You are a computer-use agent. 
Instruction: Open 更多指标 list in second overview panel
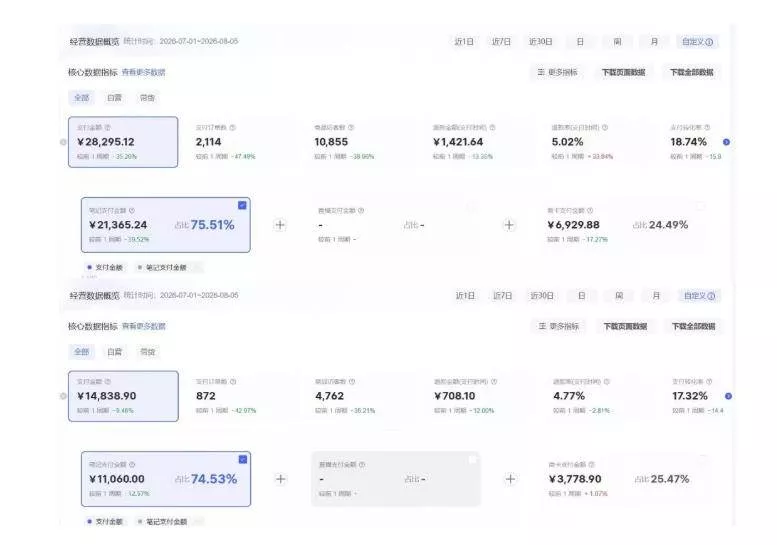pyautogui.click(x=559, y=327)
